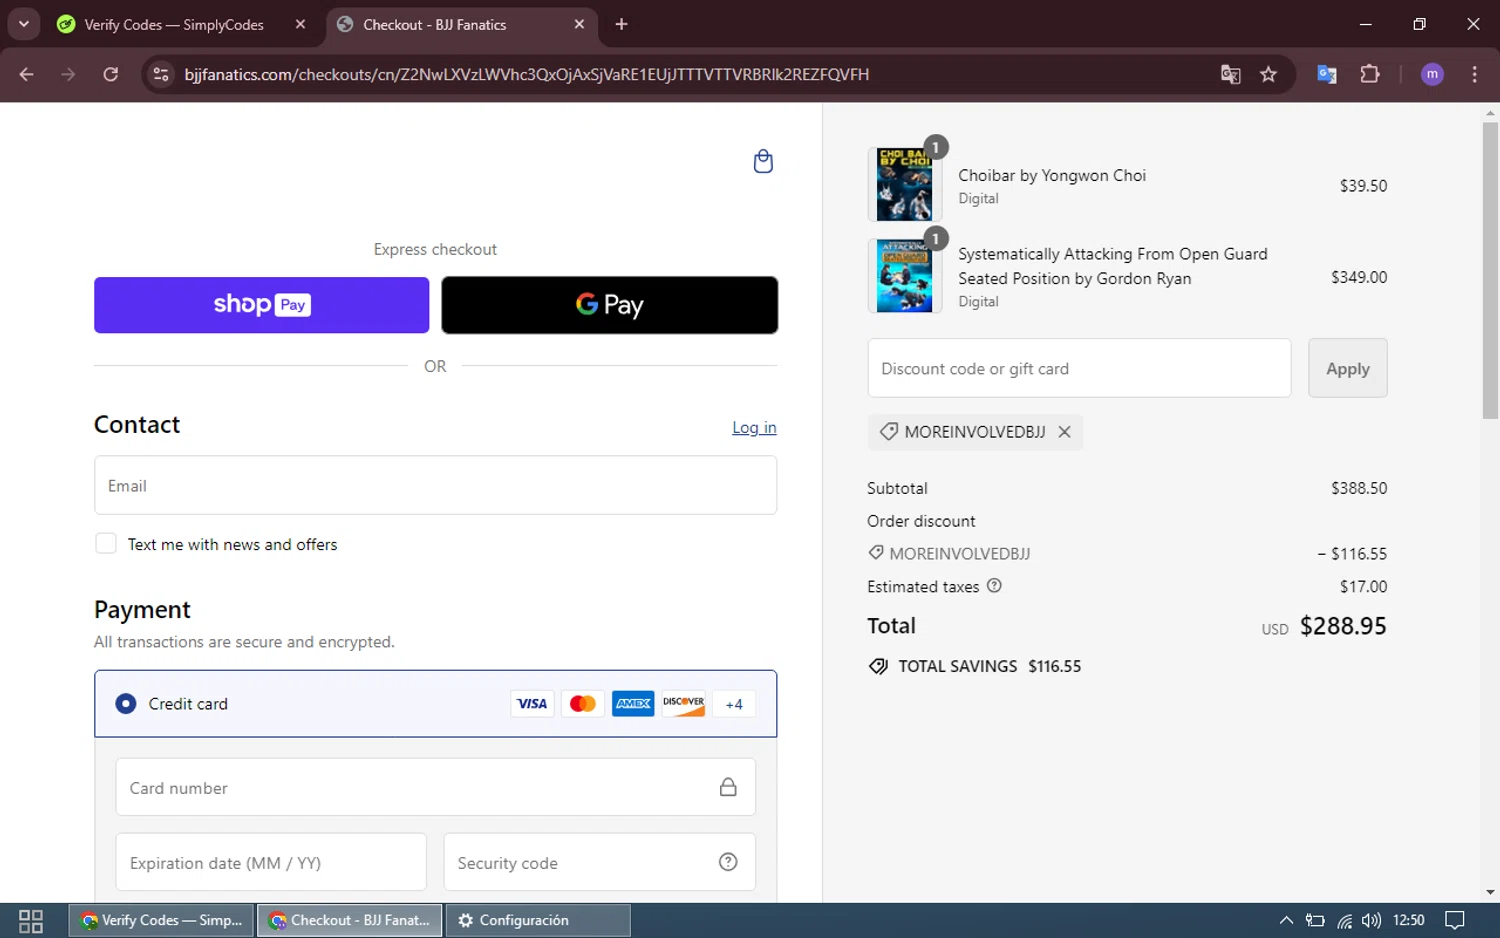This screenshot has height=938, width=1500.
Task: Tick 'Text me with news and offers'
Action: [106, 544]
